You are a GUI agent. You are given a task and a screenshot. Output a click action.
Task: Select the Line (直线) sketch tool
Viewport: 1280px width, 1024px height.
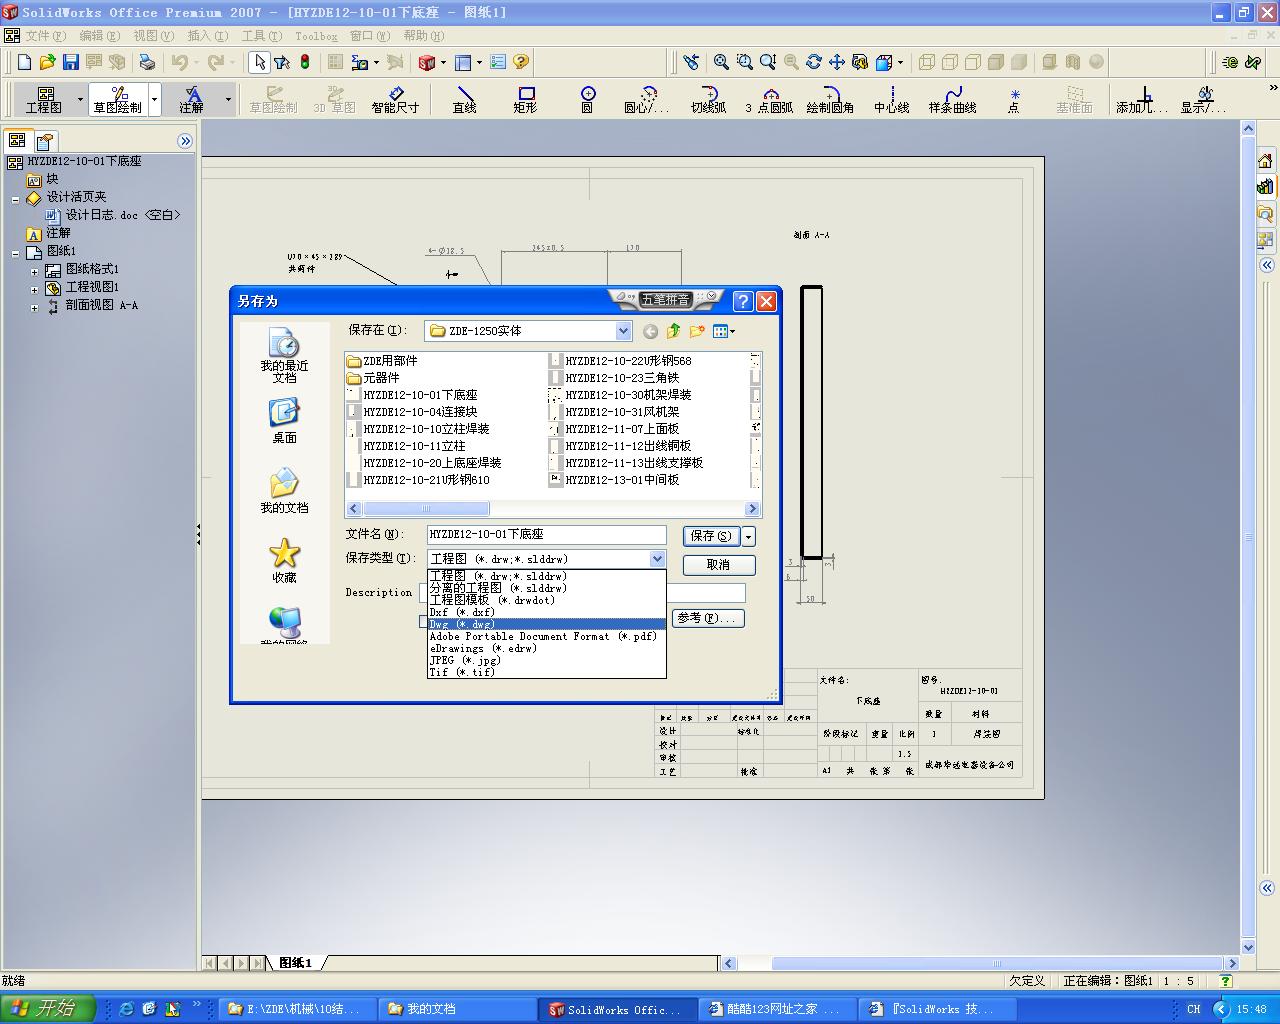click(464, 99)
